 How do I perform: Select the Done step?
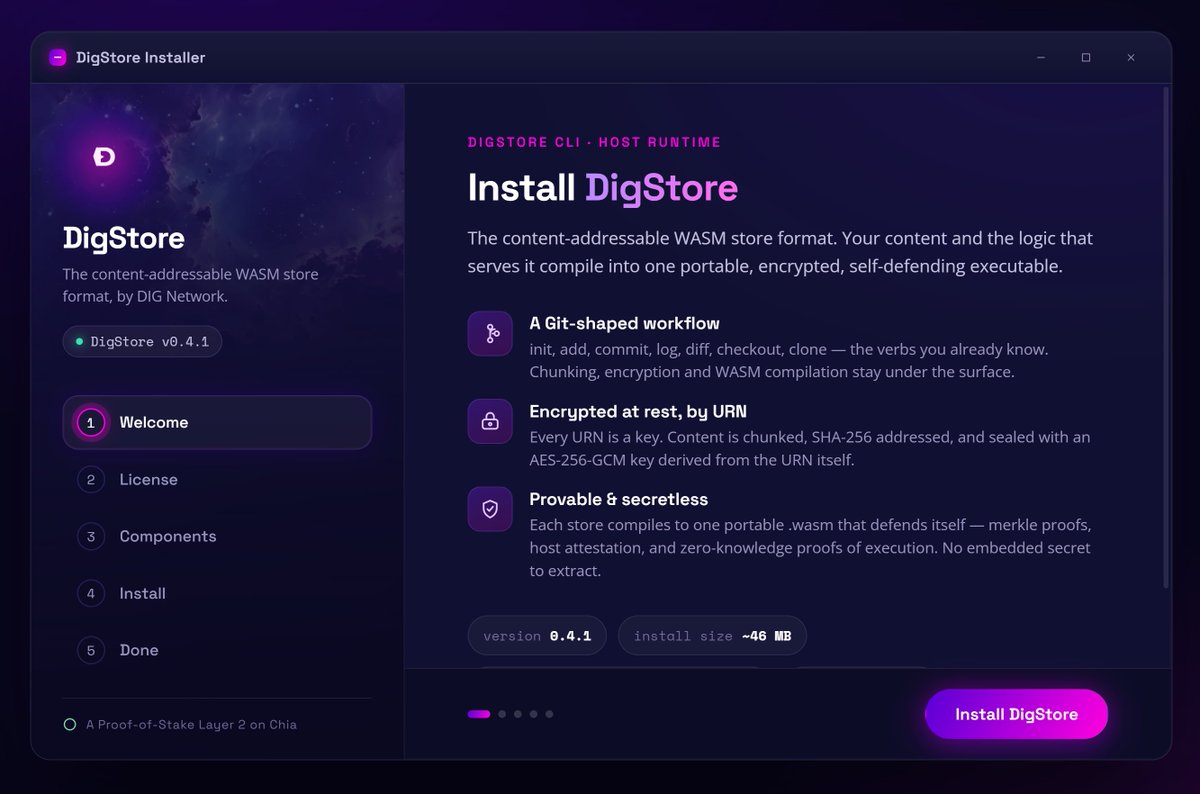pos(217,650)
